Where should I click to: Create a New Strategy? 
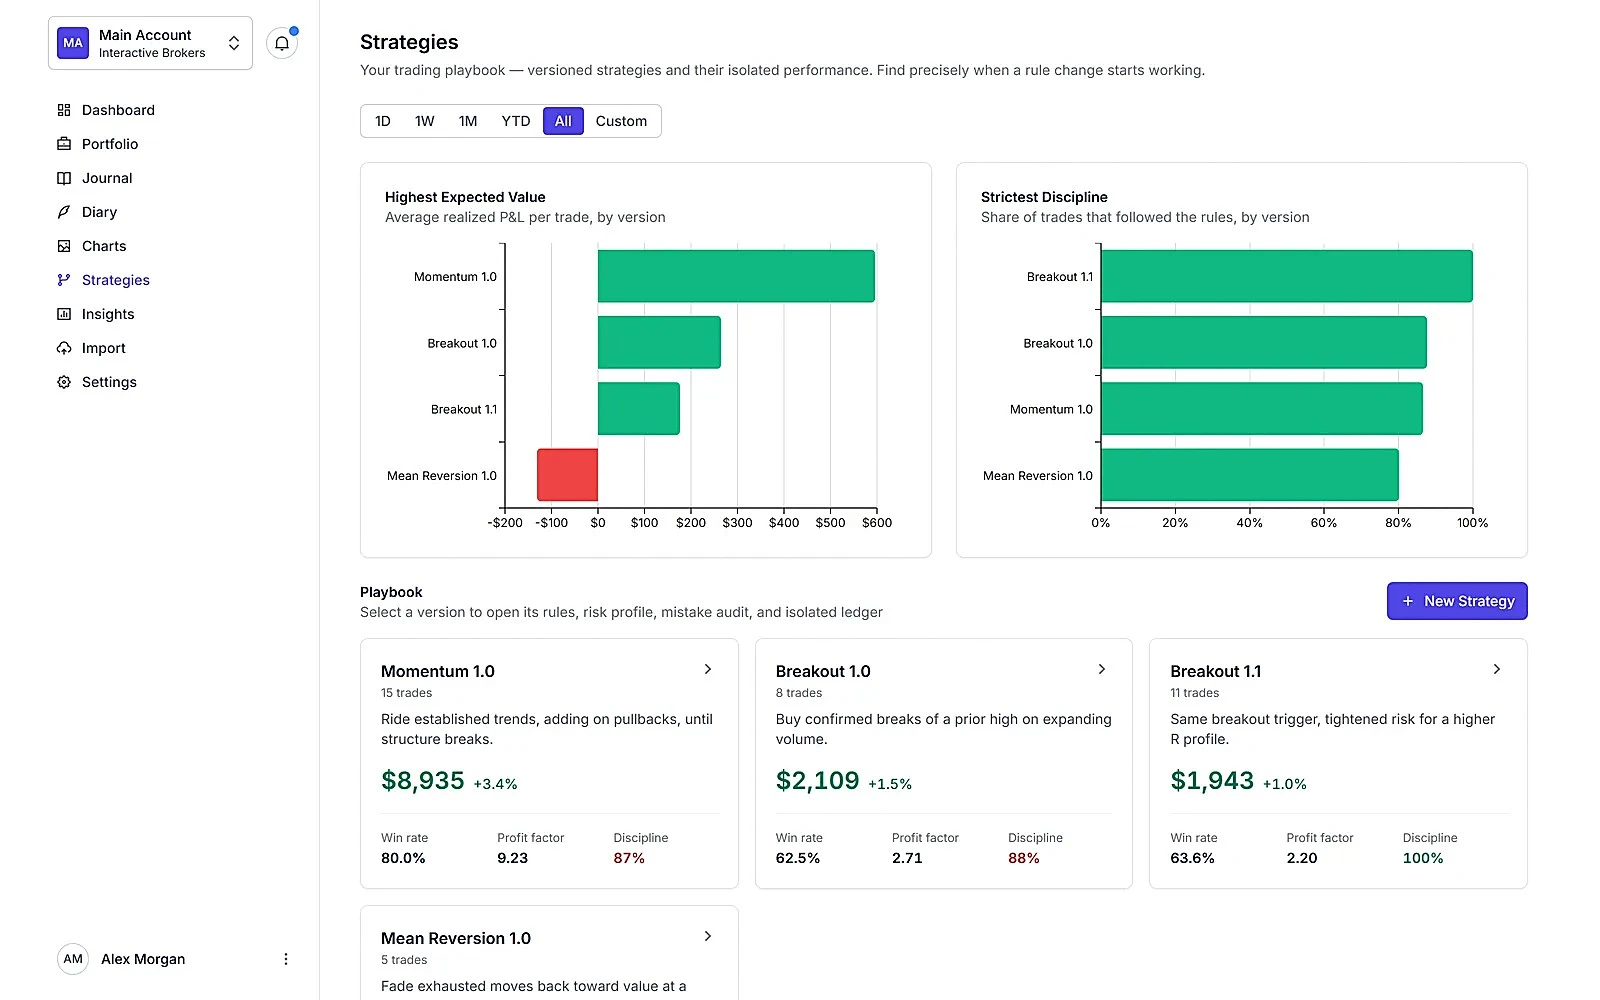coord(1457,601)
